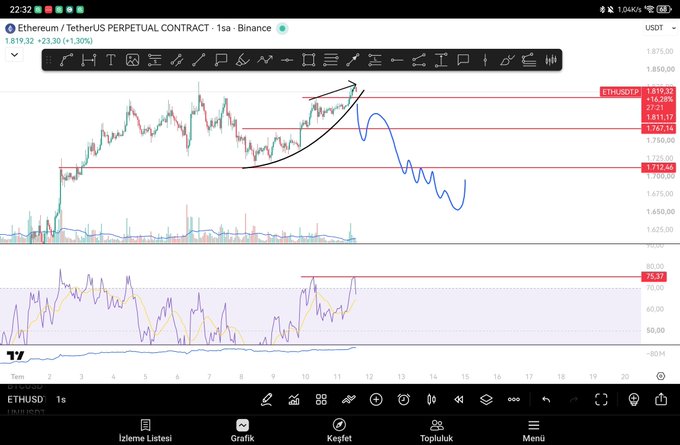
Task: Open the ETHUSD symbol search
Action: 26,399
